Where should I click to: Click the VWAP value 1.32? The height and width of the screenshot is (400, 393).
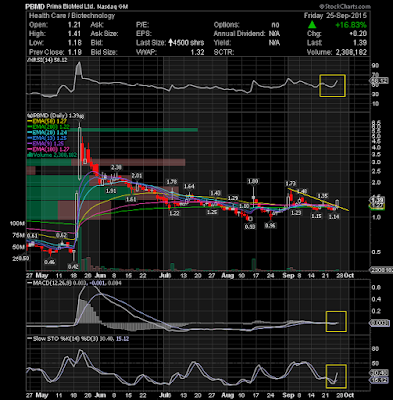coord(198,52)
